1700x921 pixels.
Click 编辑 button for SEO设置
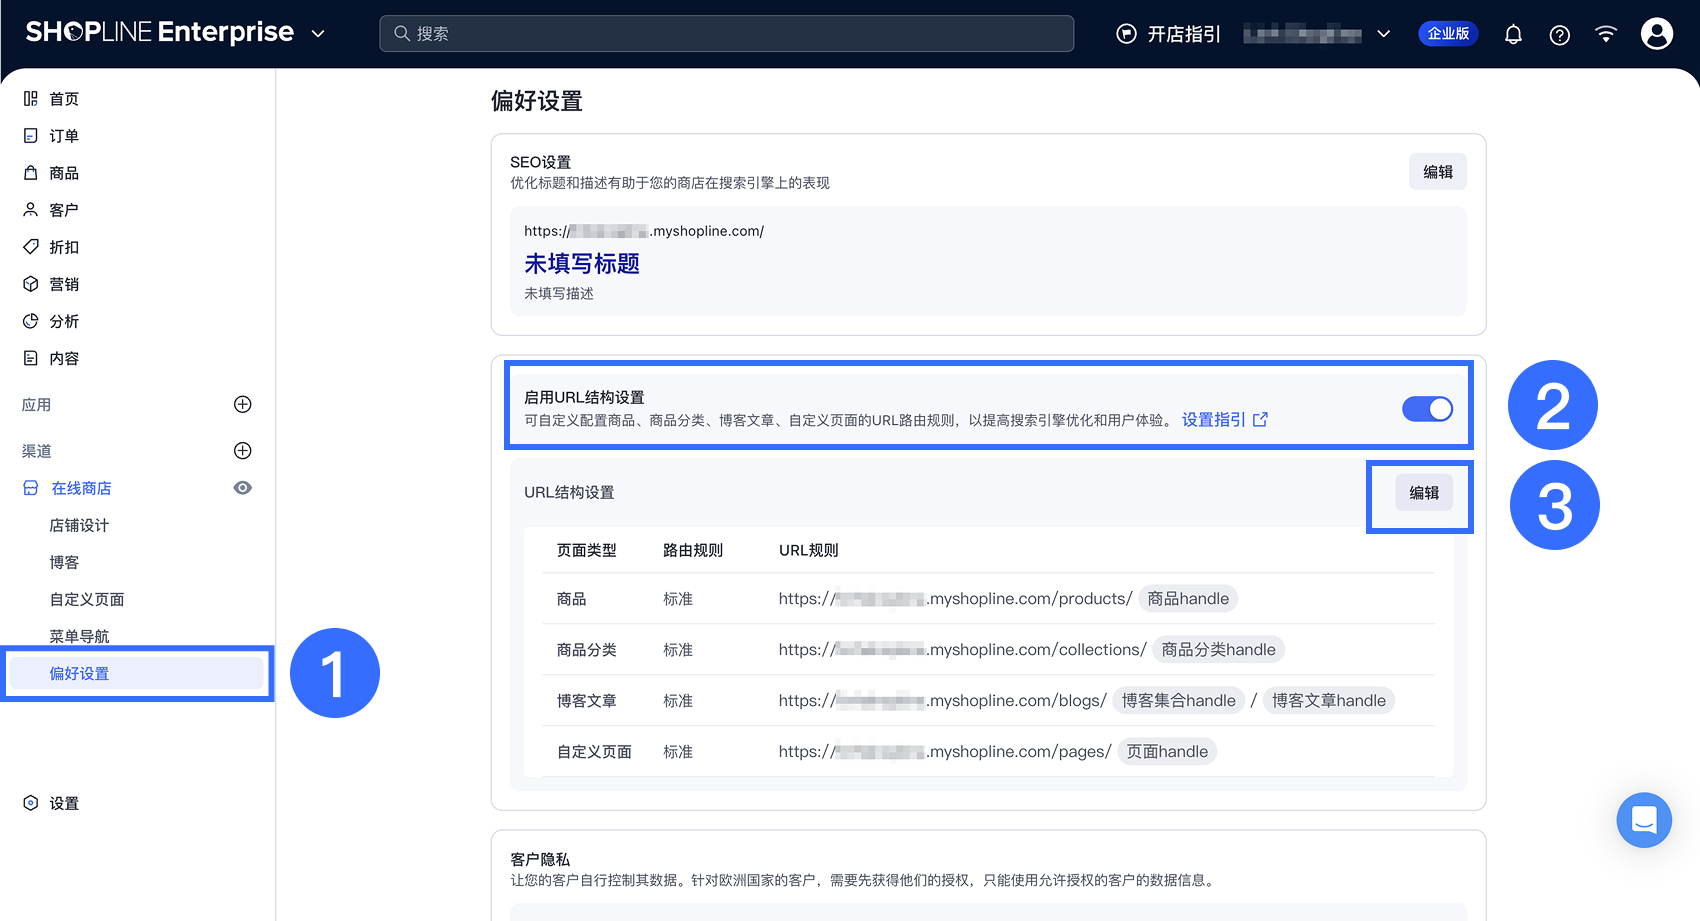point(1437,172)
